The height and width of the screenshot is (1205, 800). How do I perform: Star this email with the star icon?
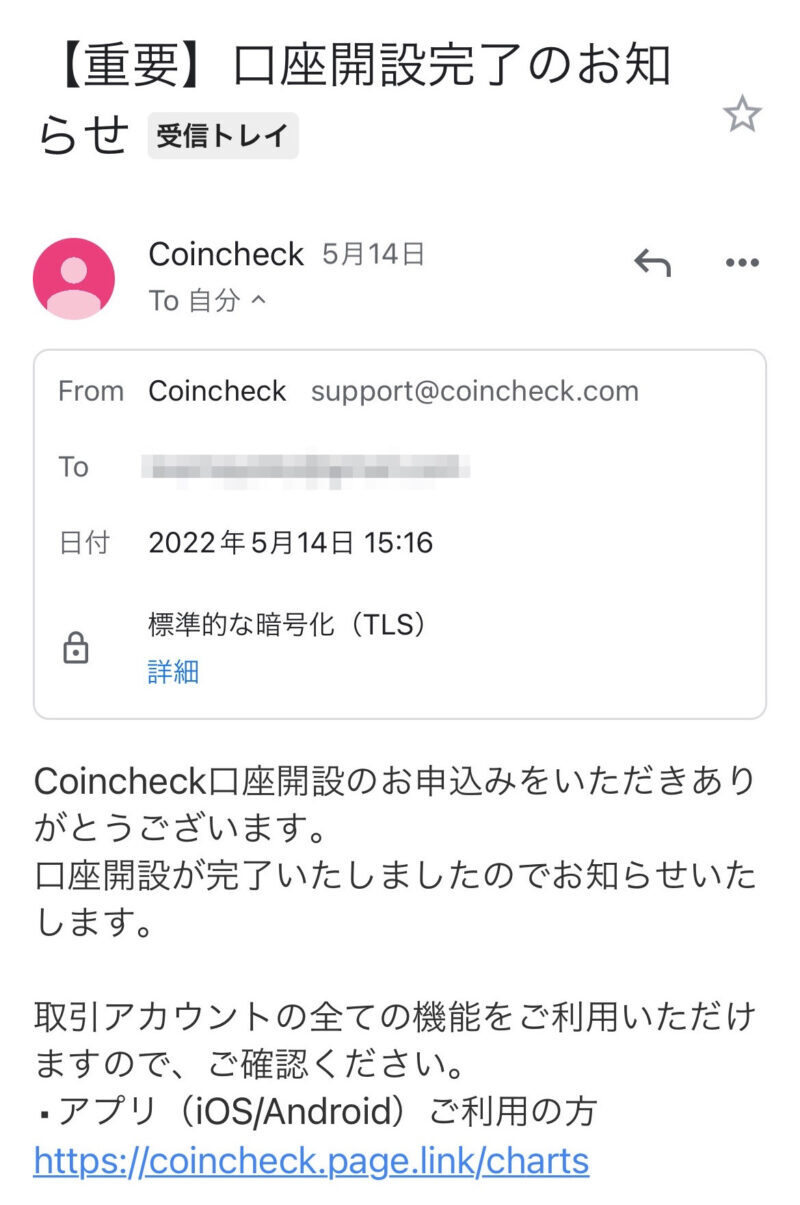742,115
